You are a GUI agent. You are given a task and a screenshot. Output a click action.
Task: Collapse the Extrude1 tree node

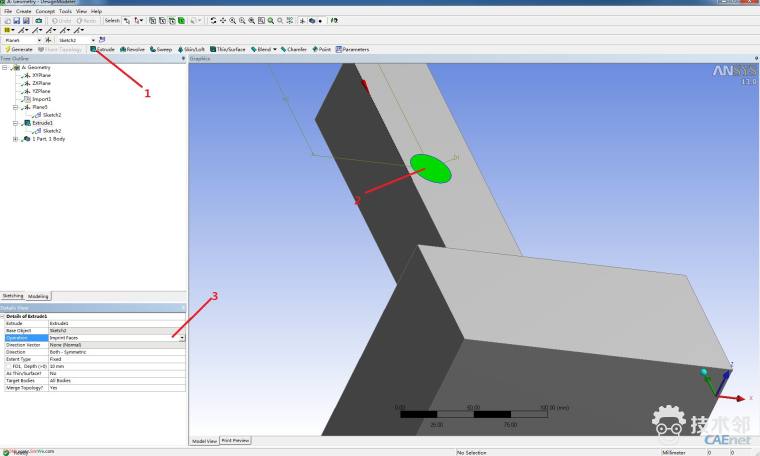point(15,123)
